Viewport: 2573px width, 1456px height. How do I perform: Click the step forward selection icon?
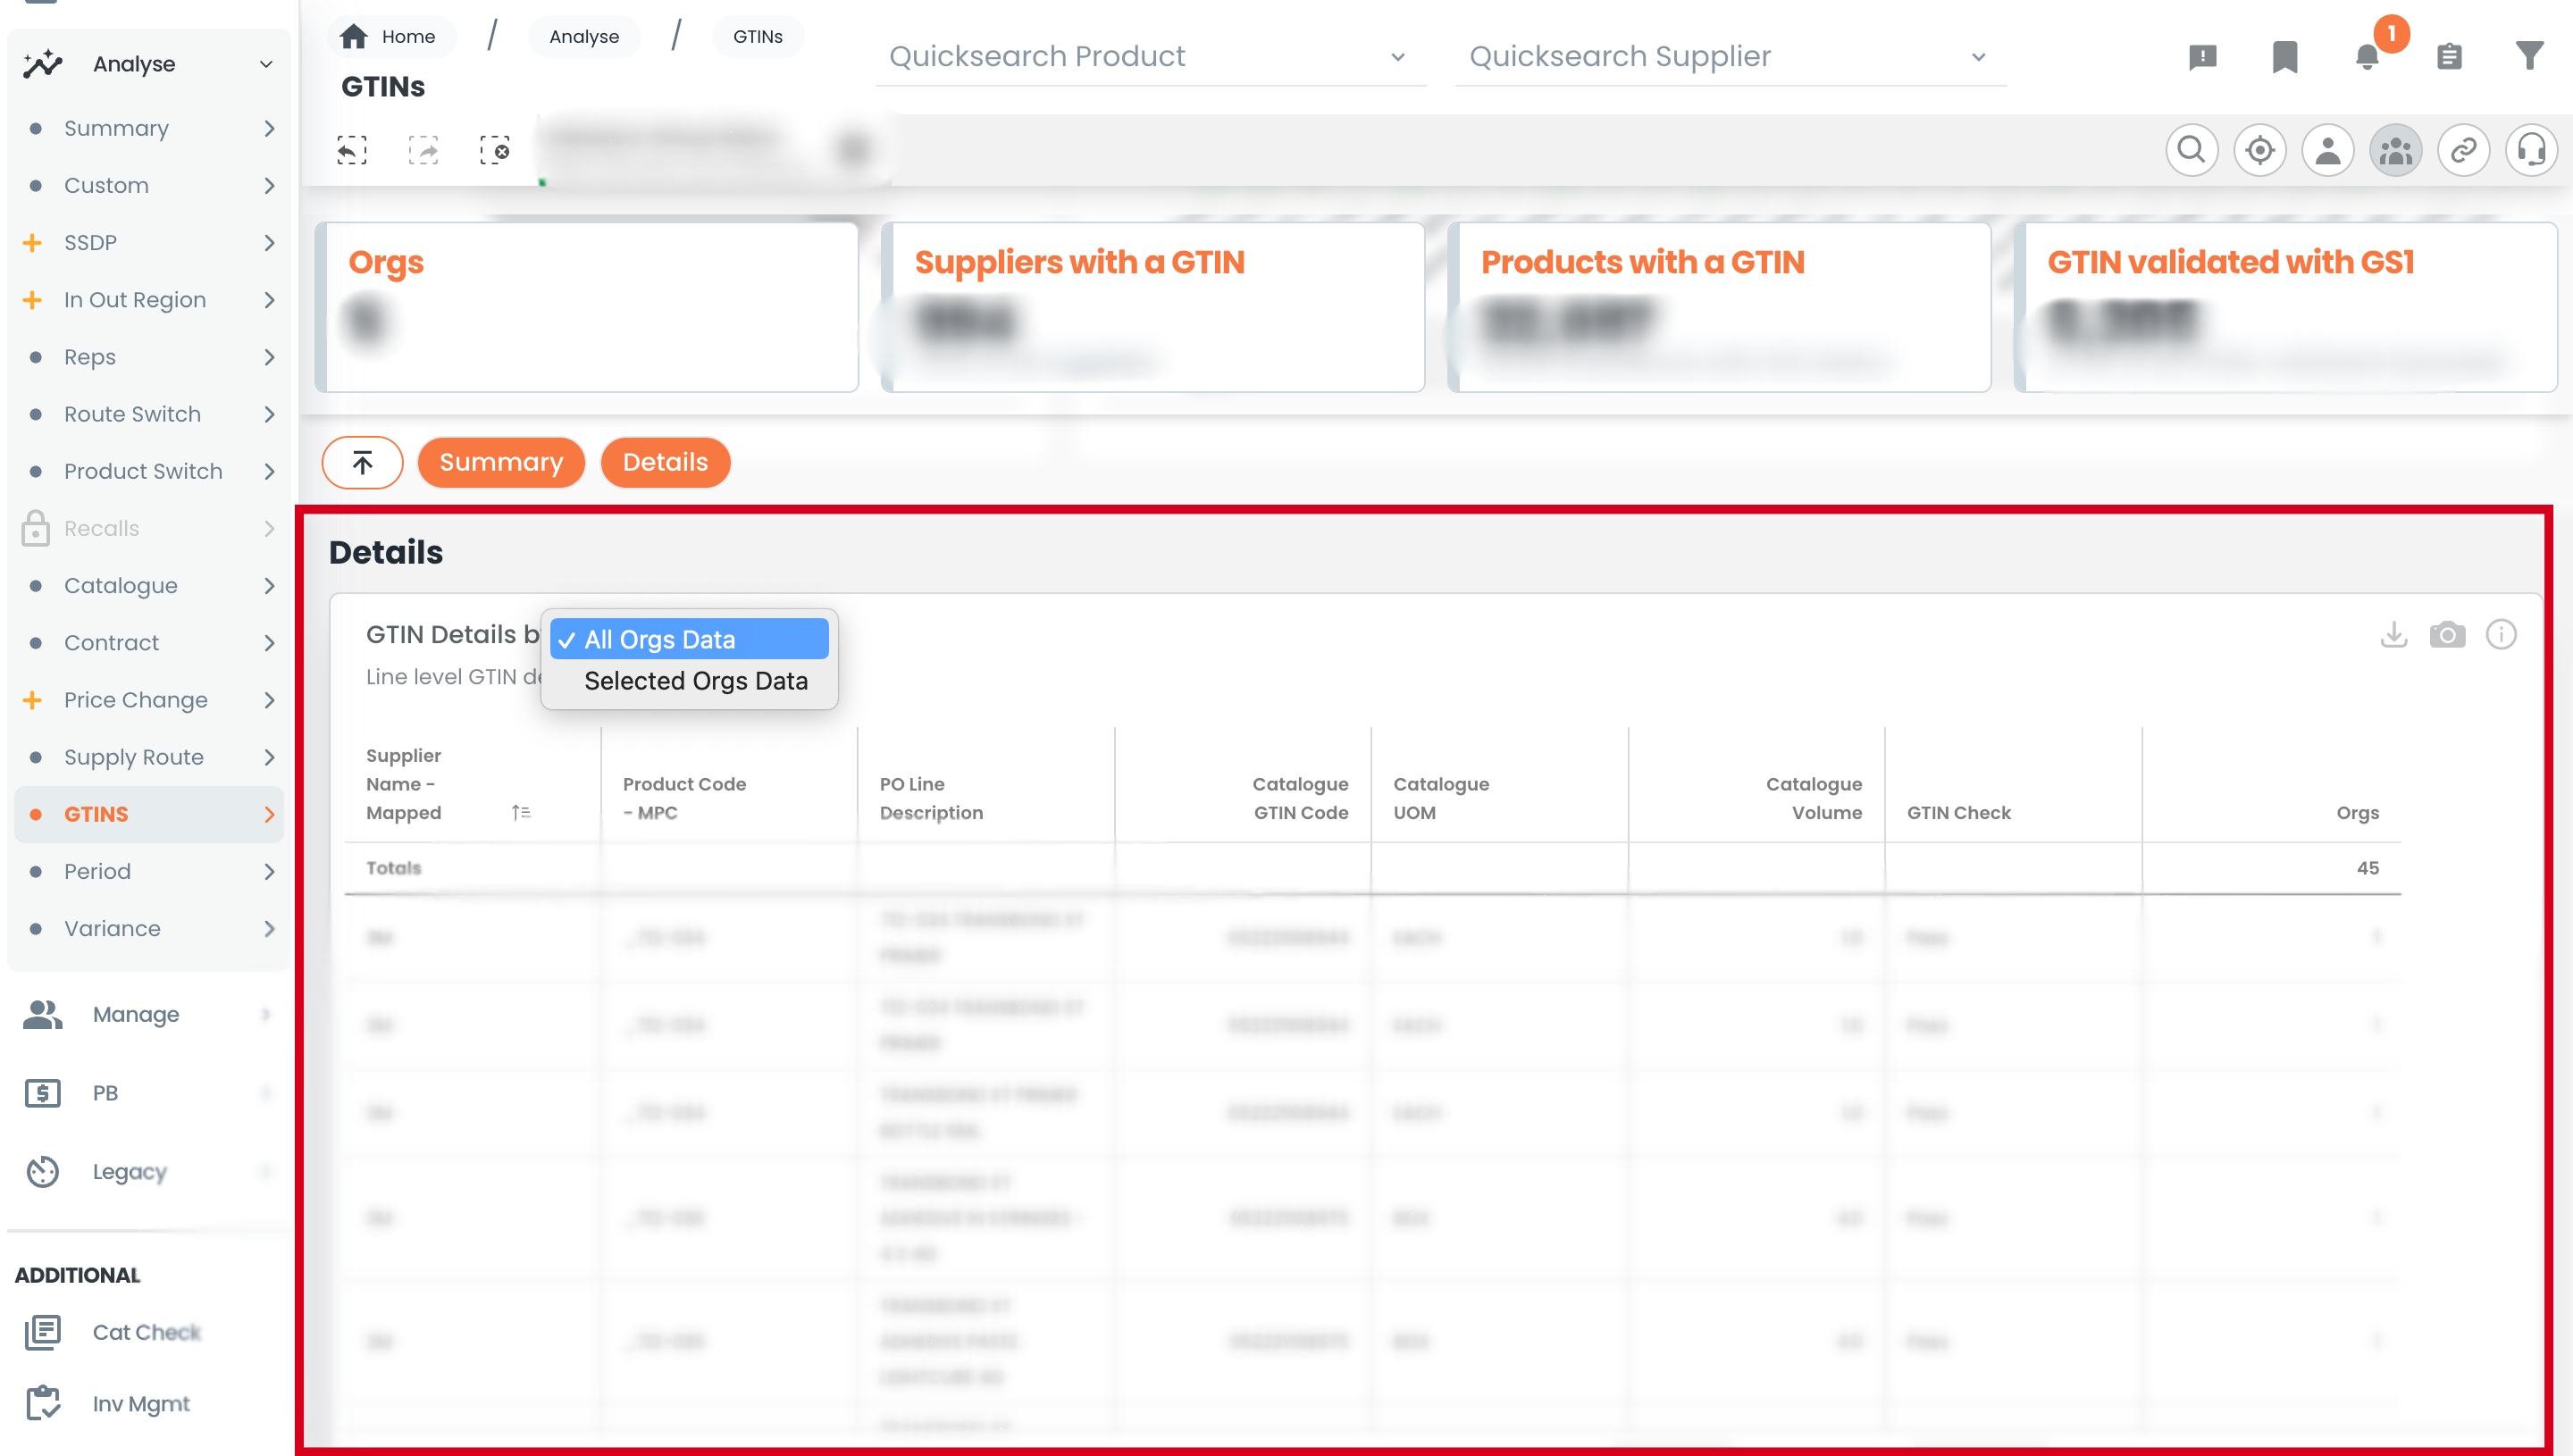(x=424, y=150)
